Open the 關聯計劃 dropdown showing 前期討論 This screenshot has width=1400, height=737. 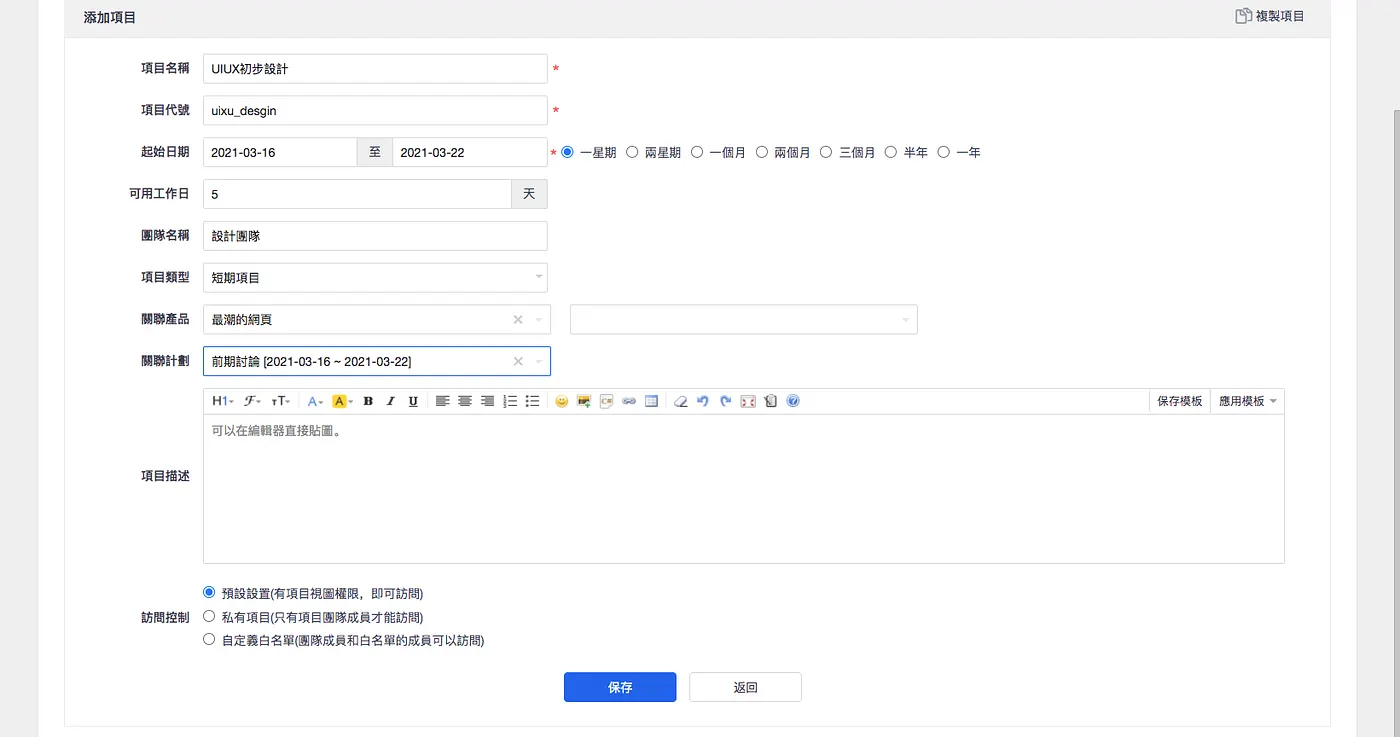click(376, 361)
